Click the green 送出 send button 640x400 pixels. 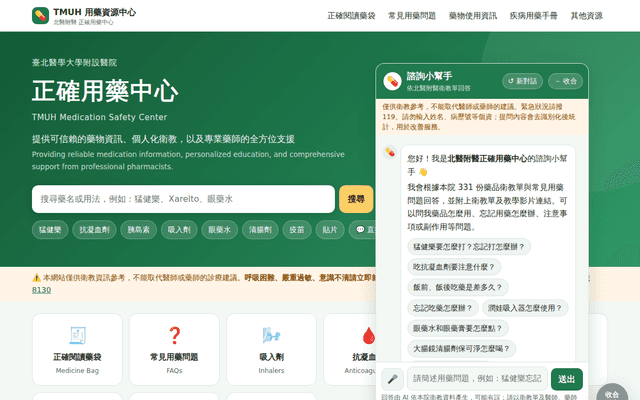point(567,379)
